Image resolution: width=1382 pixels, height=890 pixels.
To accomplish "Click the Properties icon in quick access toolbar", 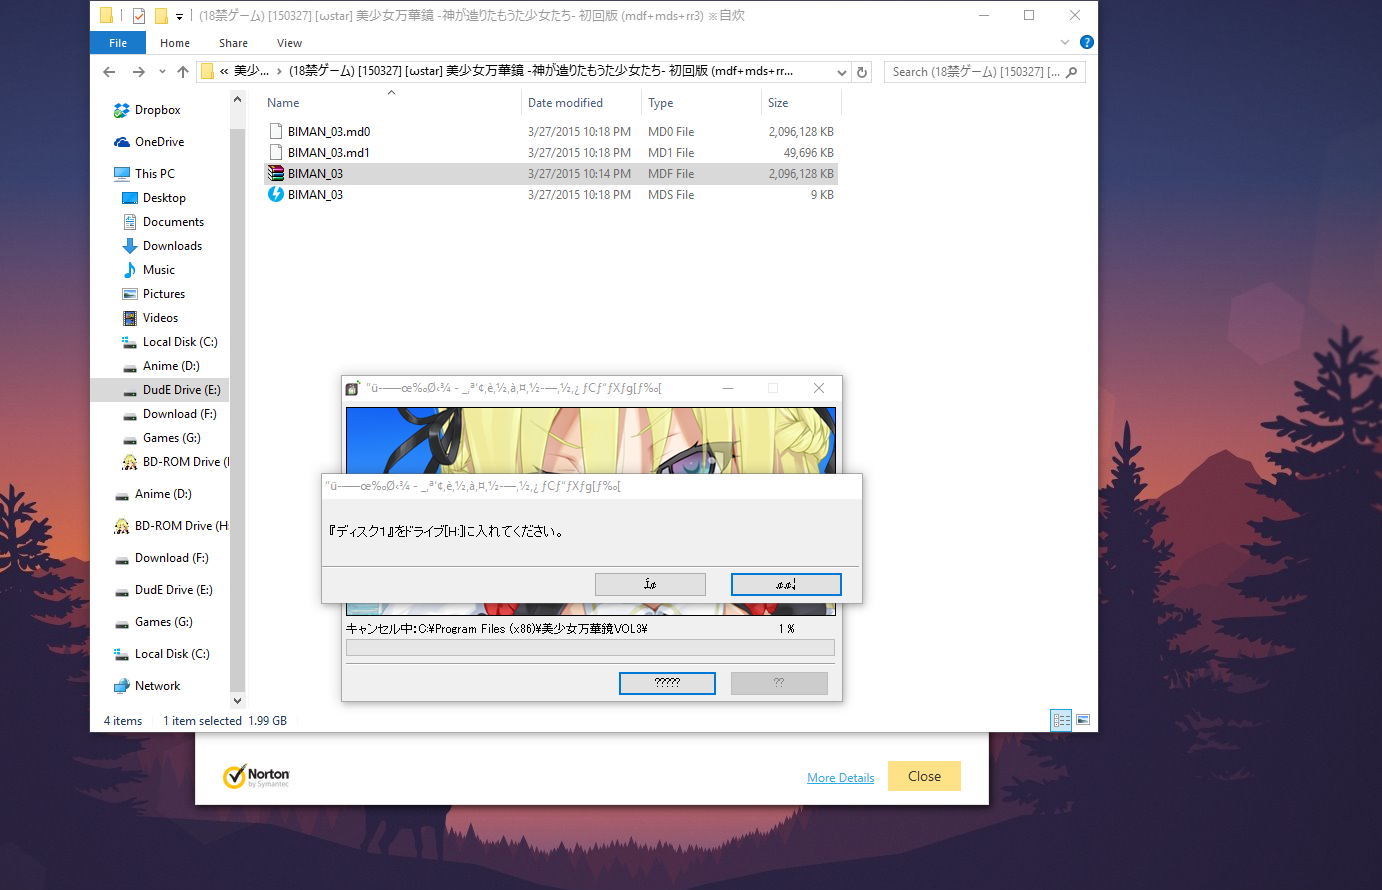I will [139, 15].
